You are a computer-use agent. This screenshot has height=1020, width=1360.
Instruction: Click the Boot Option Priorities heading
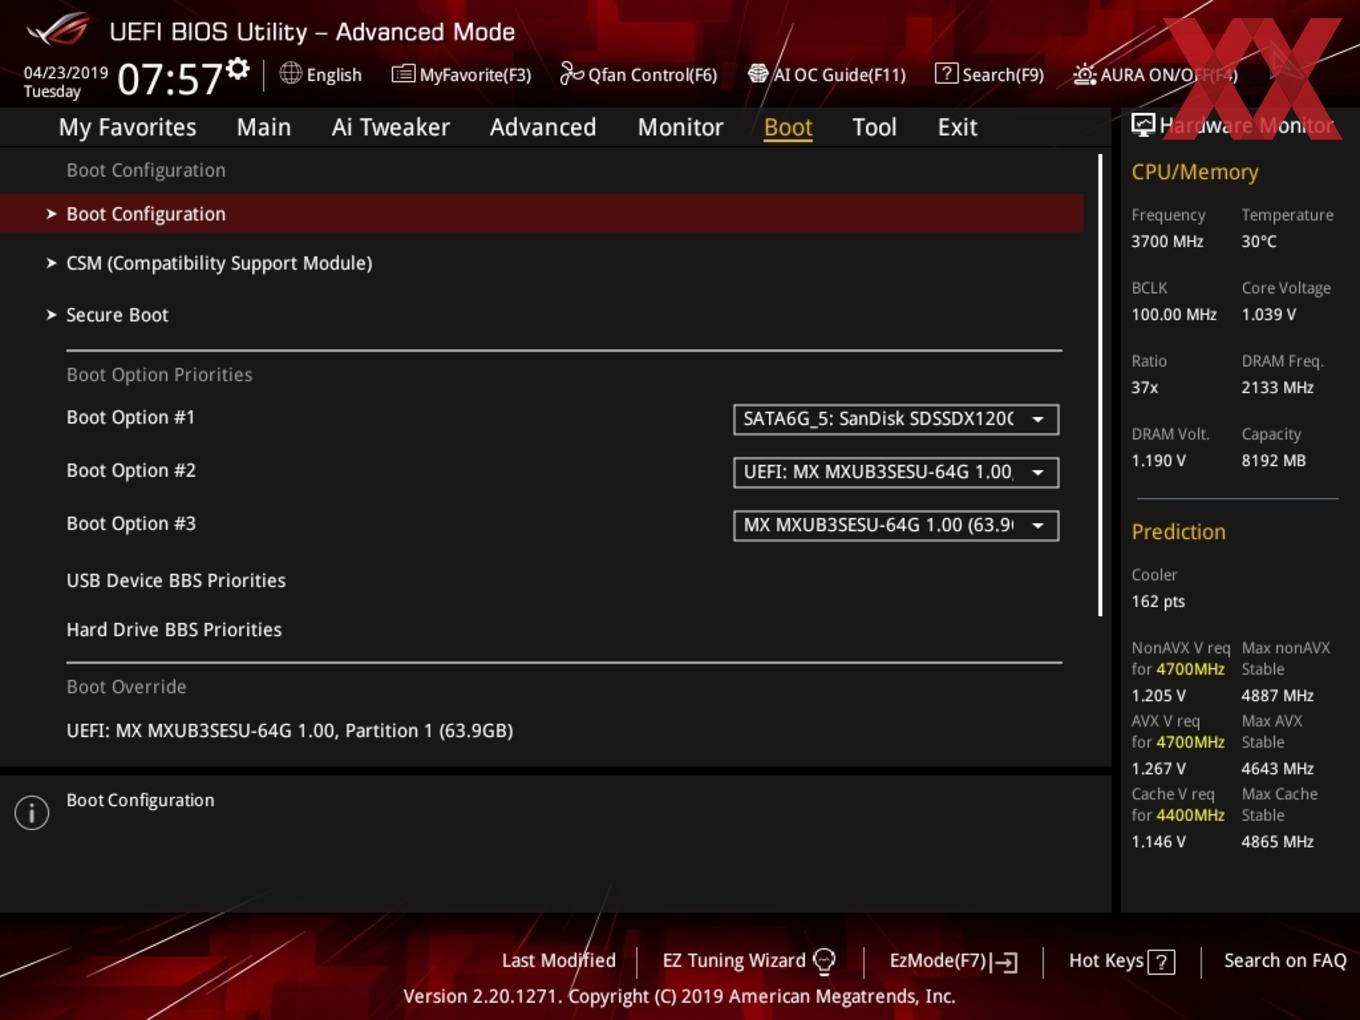click(x=159, y=375)
